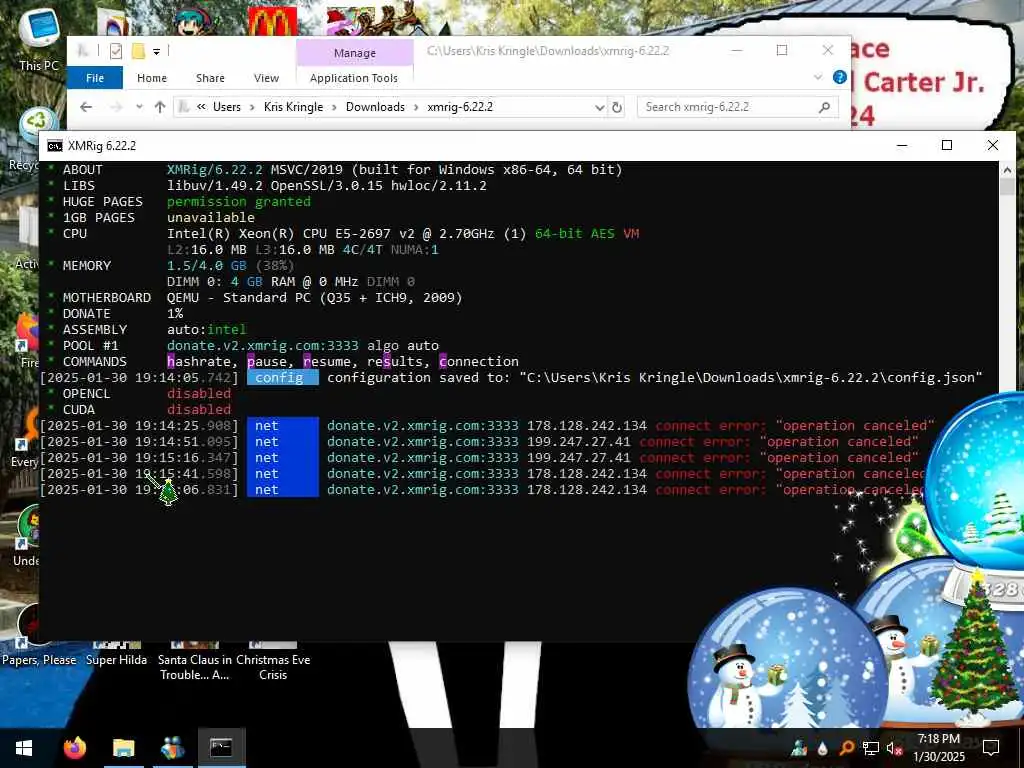The width and height of the screenshot is (1024, 768).
Task: Expand the Explorer ribbon chevron
Action: tap(818, 78)
